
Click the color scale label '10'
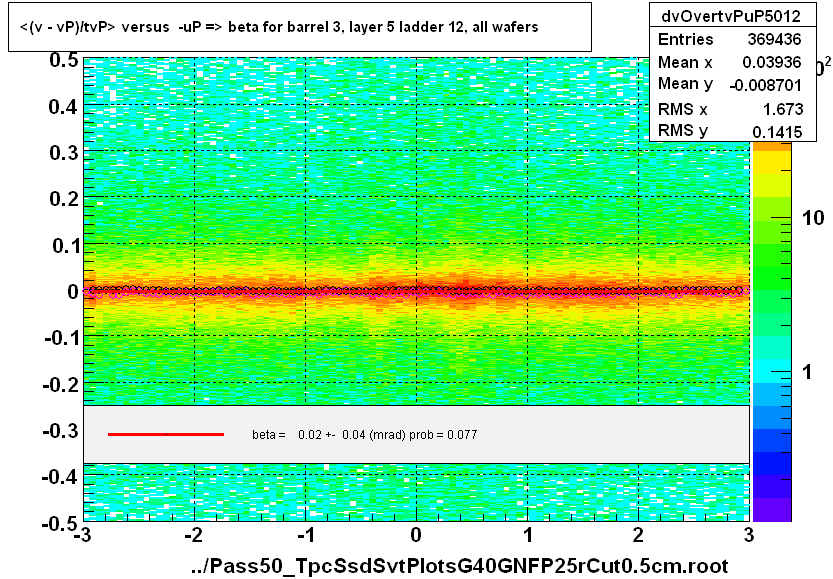(x=813, y=218)
